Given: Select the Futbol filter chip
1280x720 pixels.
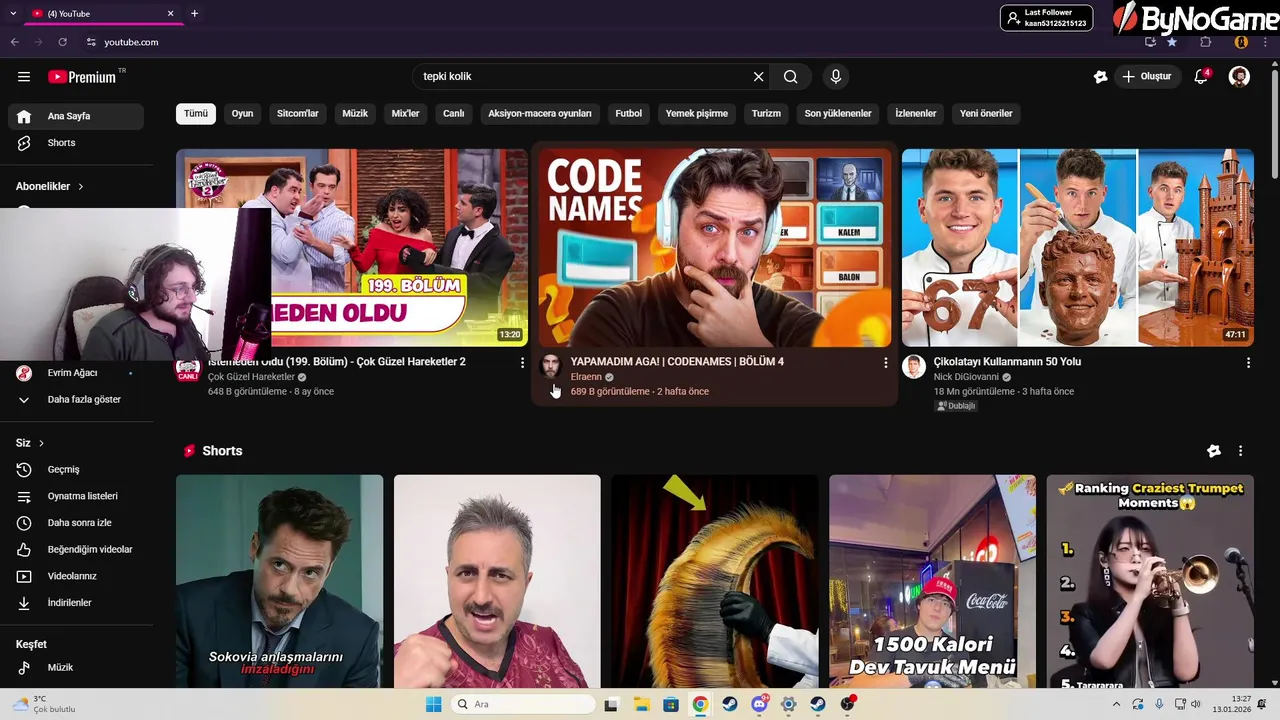Looking at the screenshot, I should [629, 113].
